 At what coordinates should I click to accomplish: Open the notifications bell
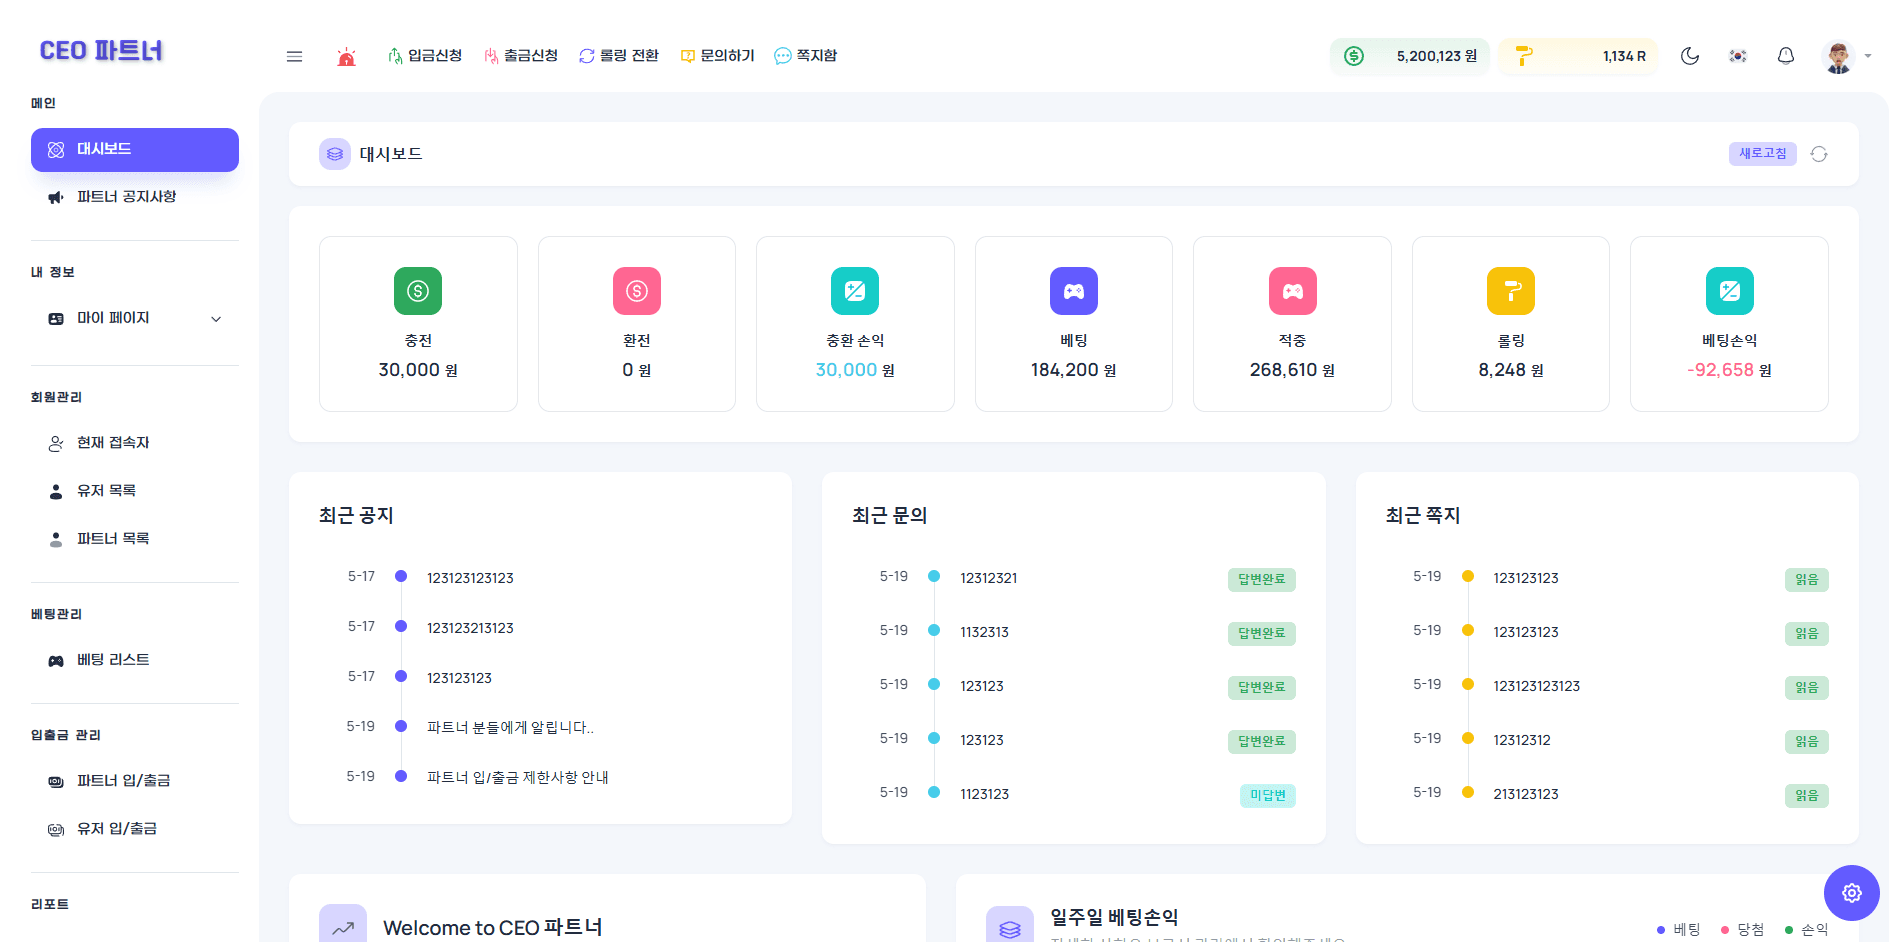(1785, 56)
